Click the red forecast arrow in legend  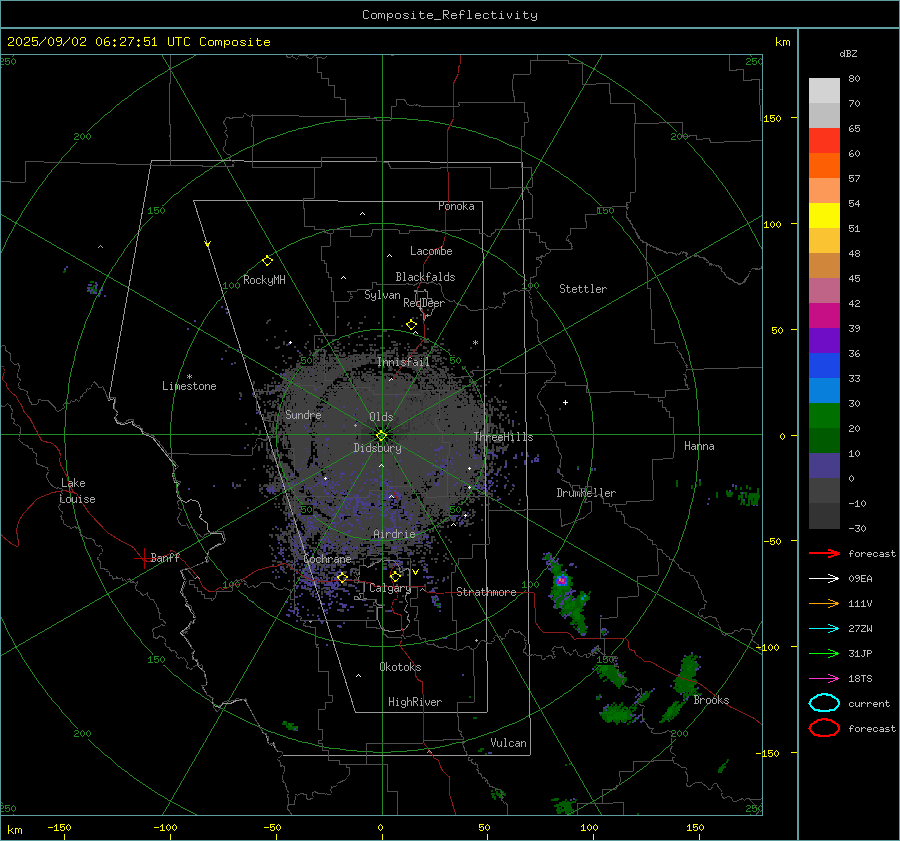coord(824,553)
